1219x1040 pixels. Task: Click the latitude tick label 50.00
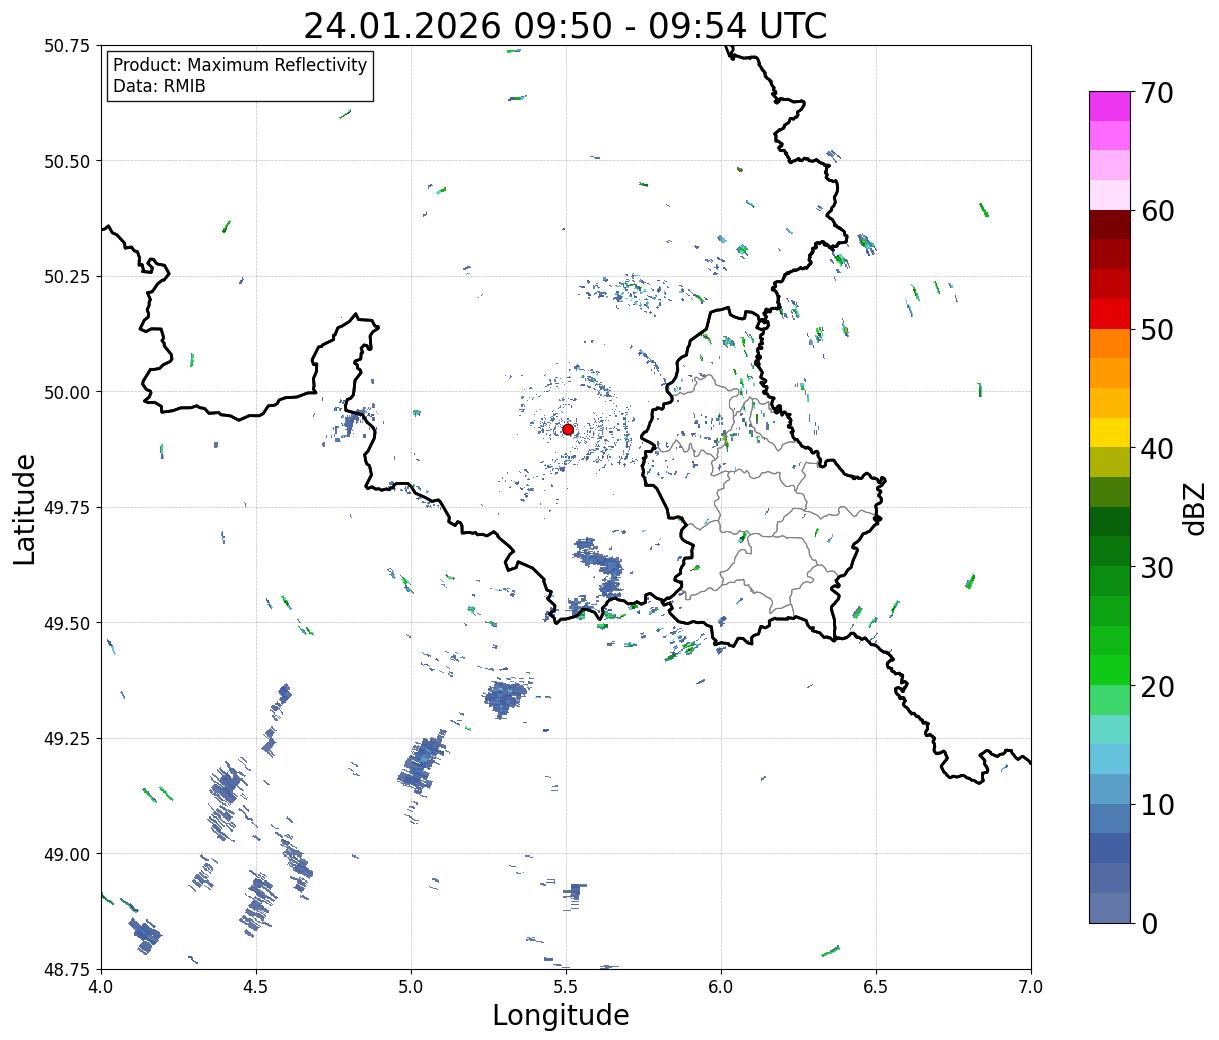click(x=67, y=392)
